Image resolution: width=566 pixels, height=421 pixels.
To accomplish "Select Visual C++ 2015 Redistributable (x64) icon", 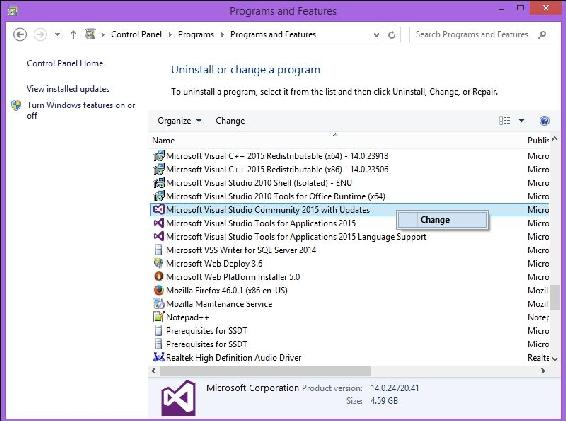I will tap(159, 156).
